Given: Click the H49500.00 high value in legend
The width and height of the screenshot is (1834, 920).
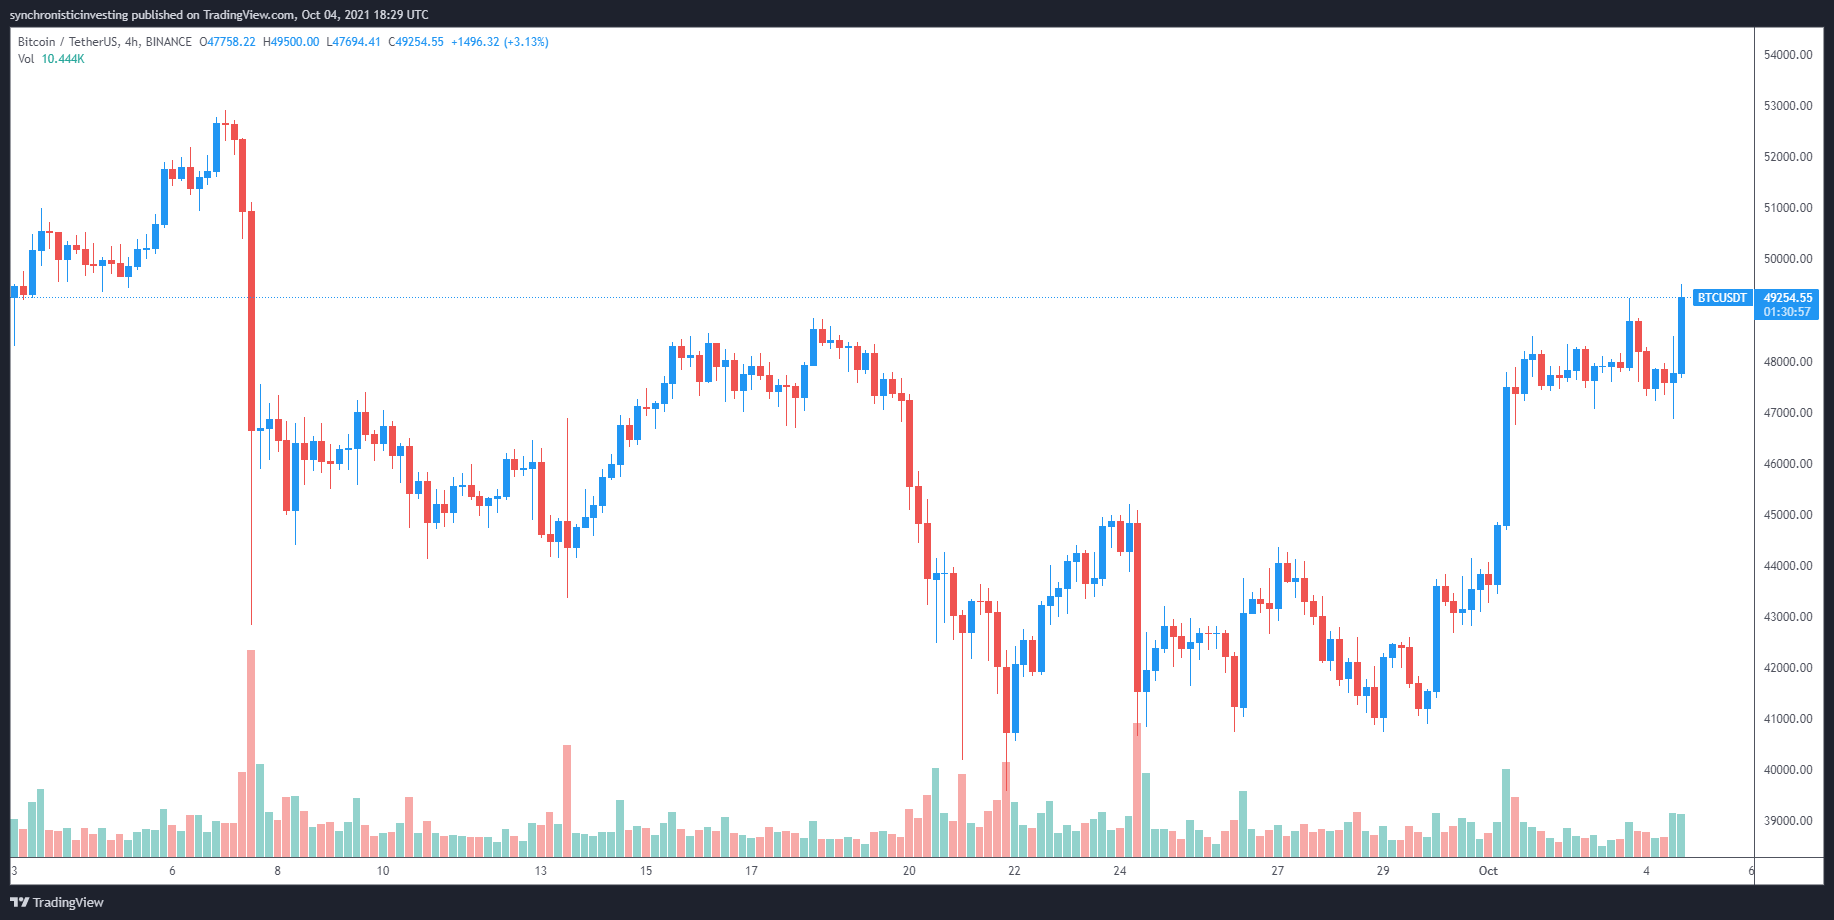Looking at the screenshot, I should tap(291, 42).
